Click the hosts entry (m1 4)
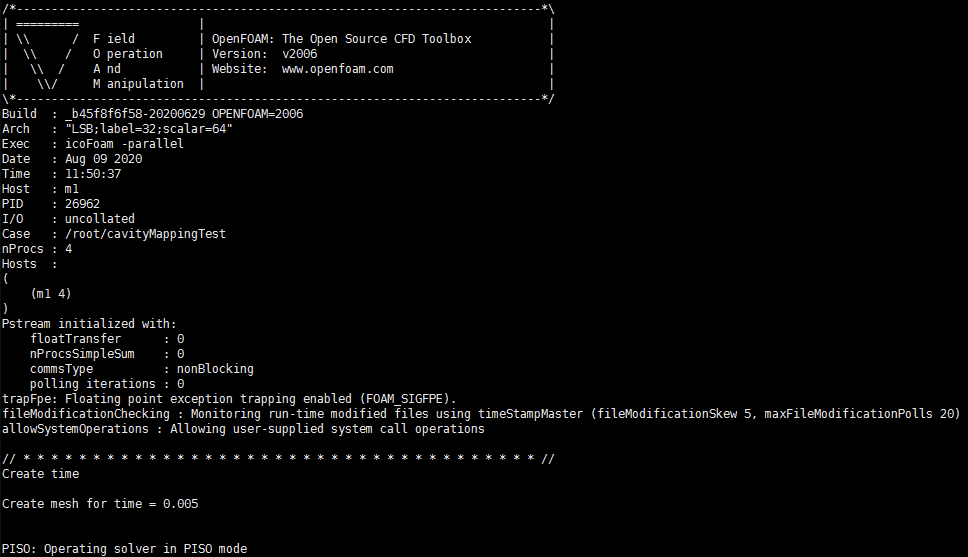968x557 pixels. point(51,294)
